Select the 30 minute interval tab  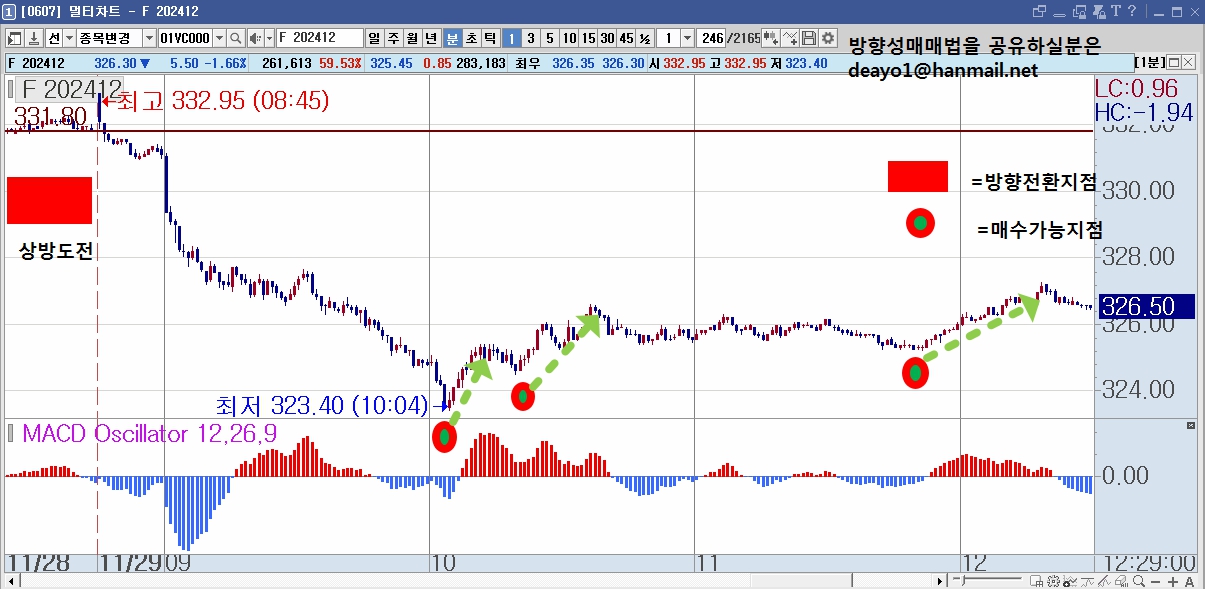point(607,38)
